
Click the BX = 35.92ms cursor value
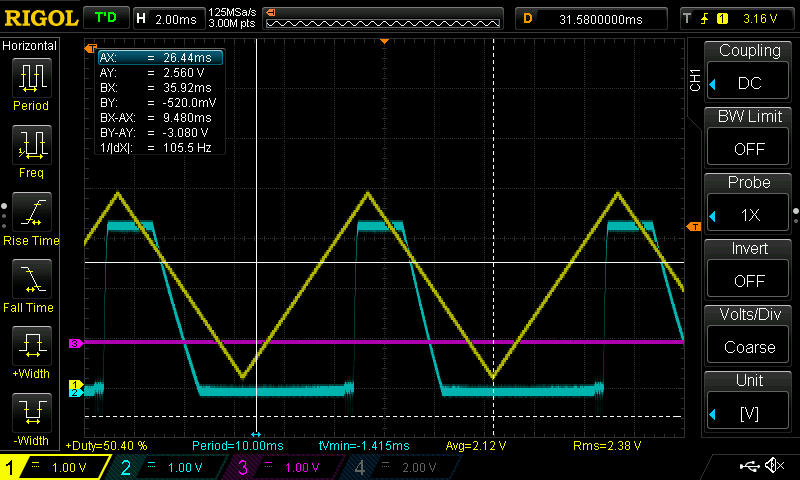187,87
